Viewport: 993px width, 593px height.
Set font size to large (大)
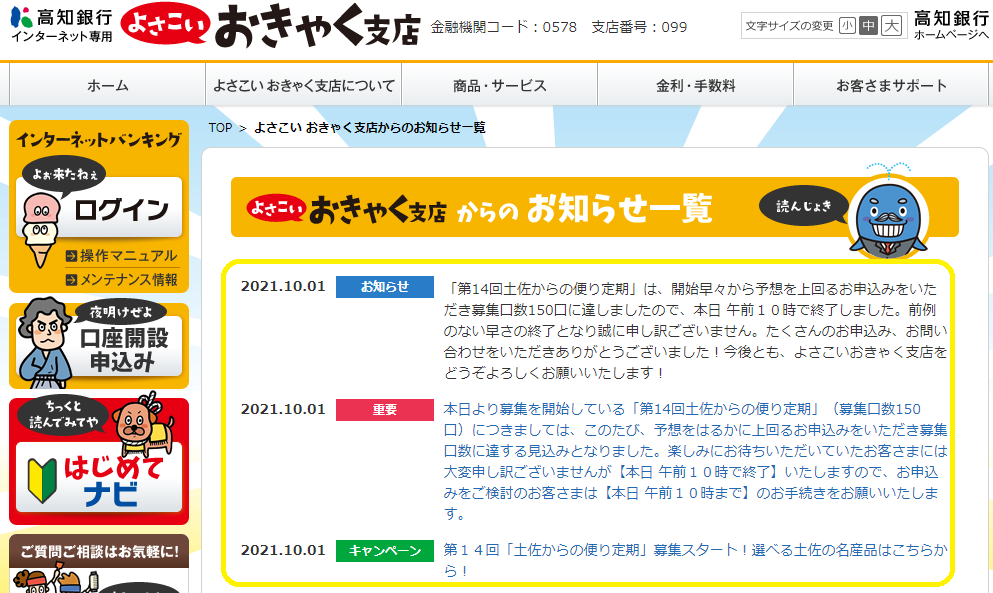(892, 26)
